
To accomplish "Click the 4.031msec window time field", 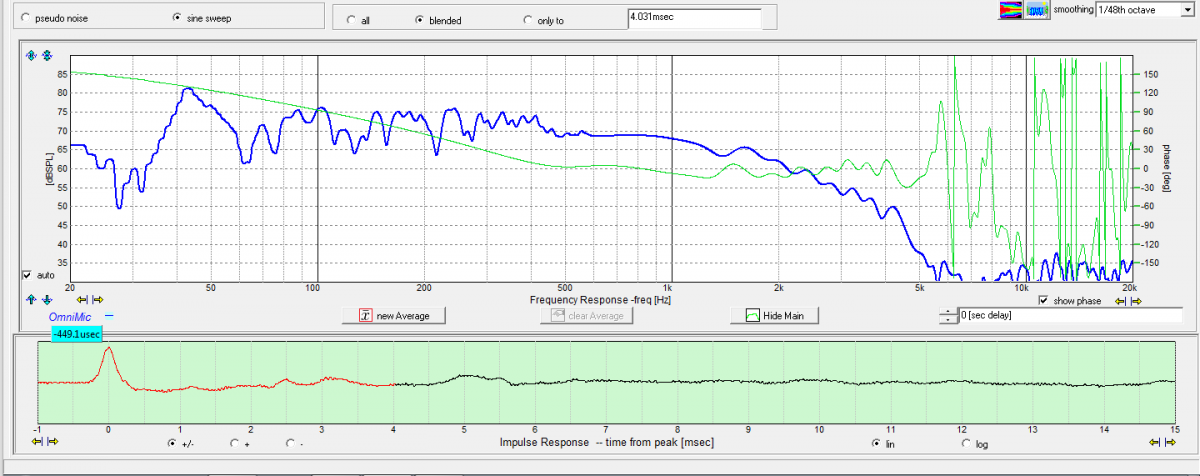I will click(x=694, y=17).
